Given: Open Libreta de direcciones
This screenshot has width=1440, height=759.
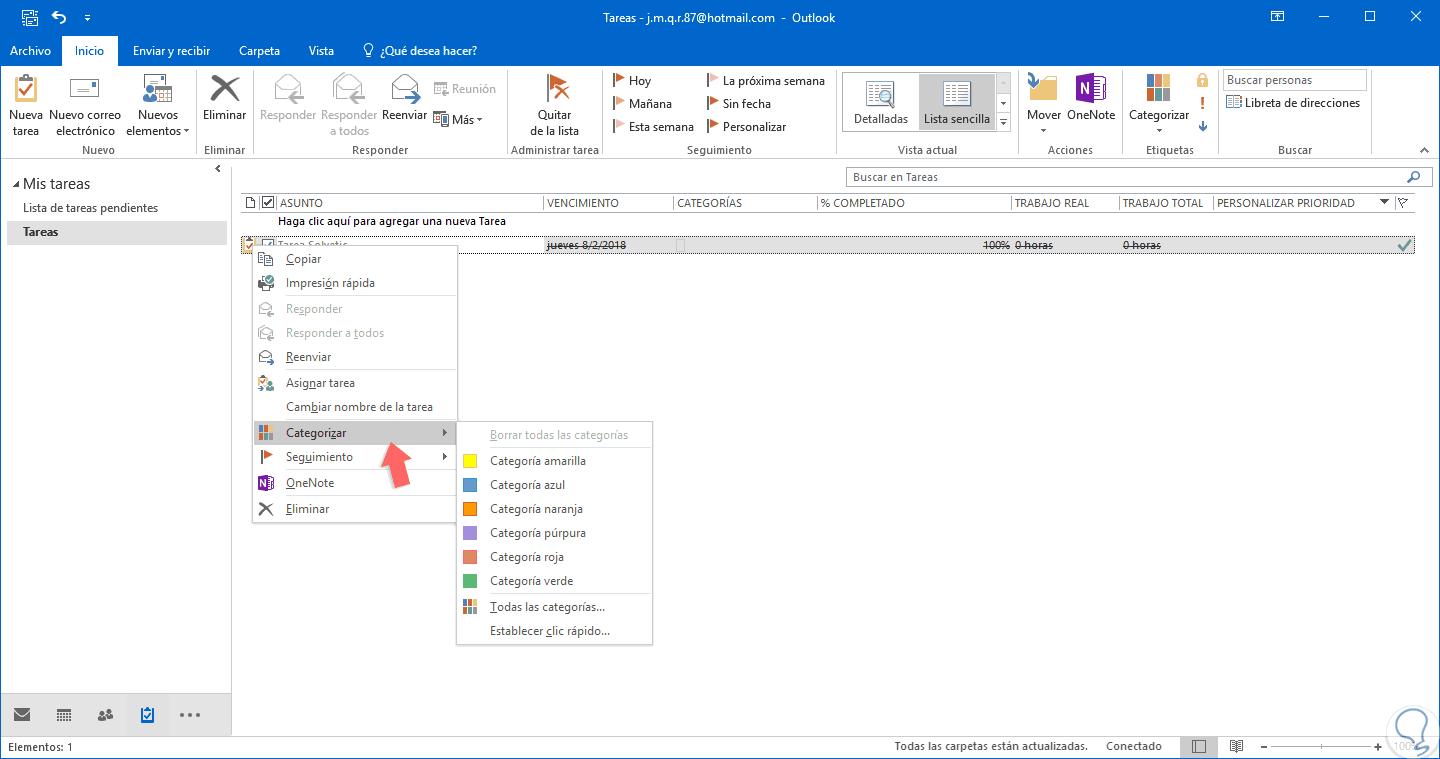Looking at the screenshot, I should coord(1293,103).
